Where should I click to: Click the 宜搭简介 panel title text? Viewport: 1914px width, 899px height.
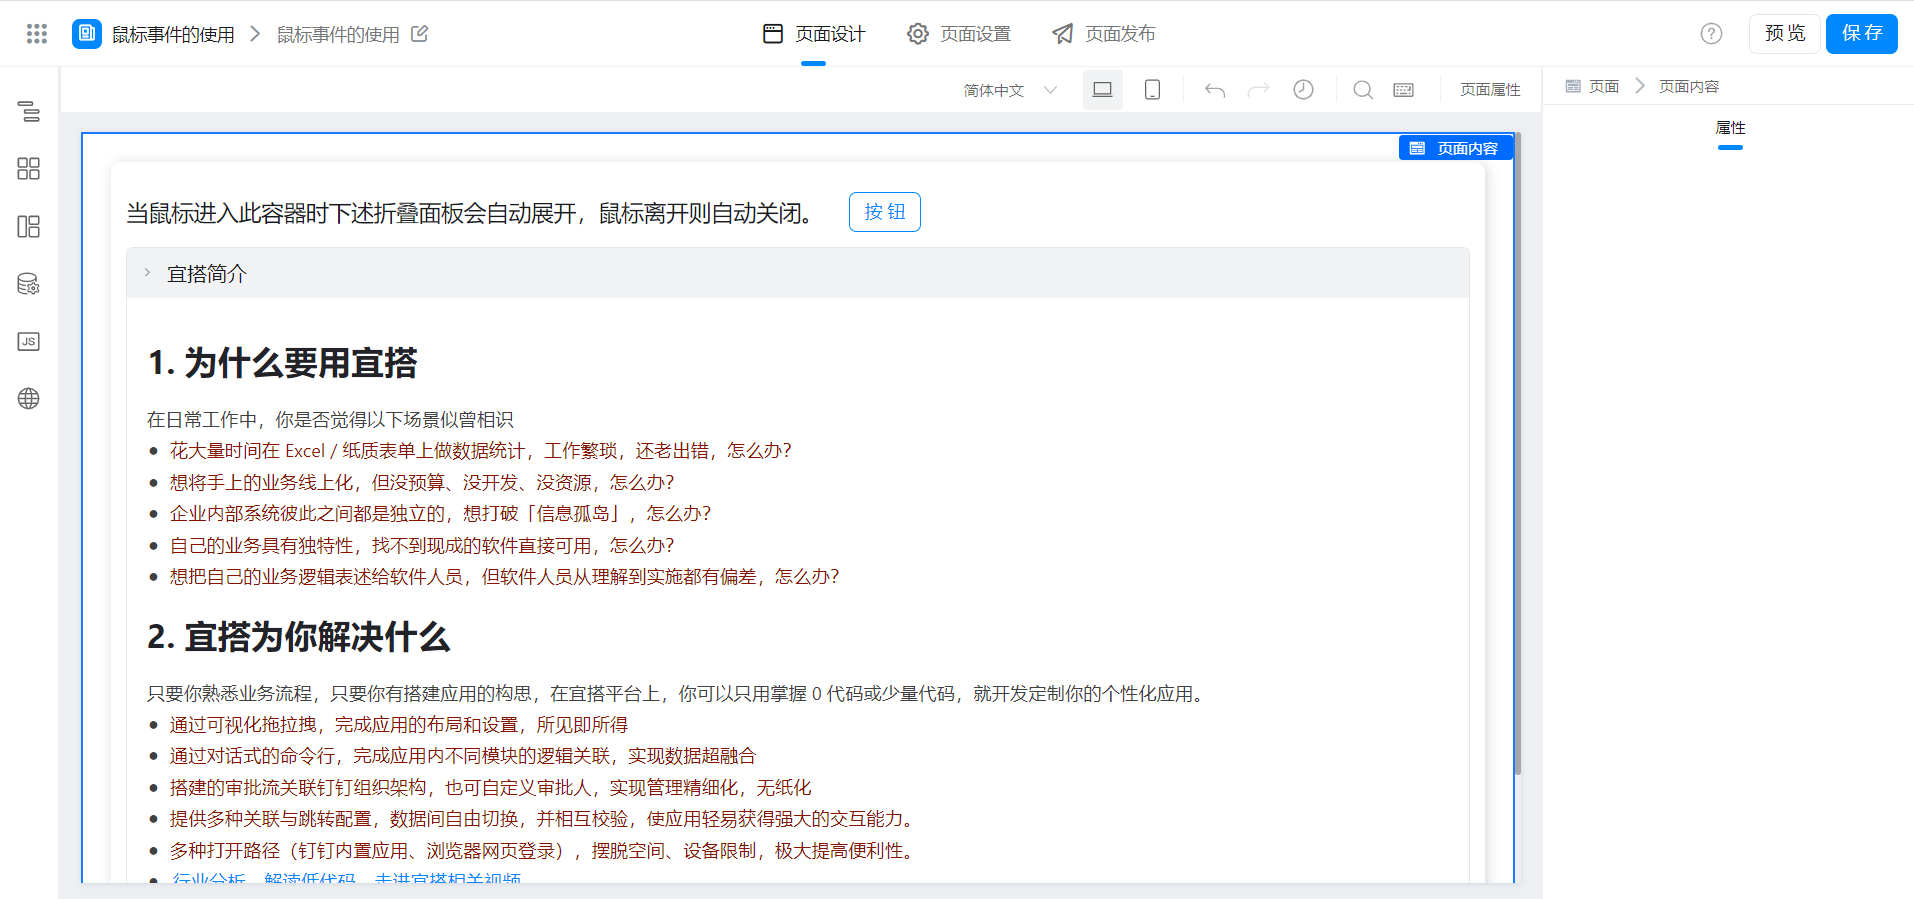tap(206, 274)
